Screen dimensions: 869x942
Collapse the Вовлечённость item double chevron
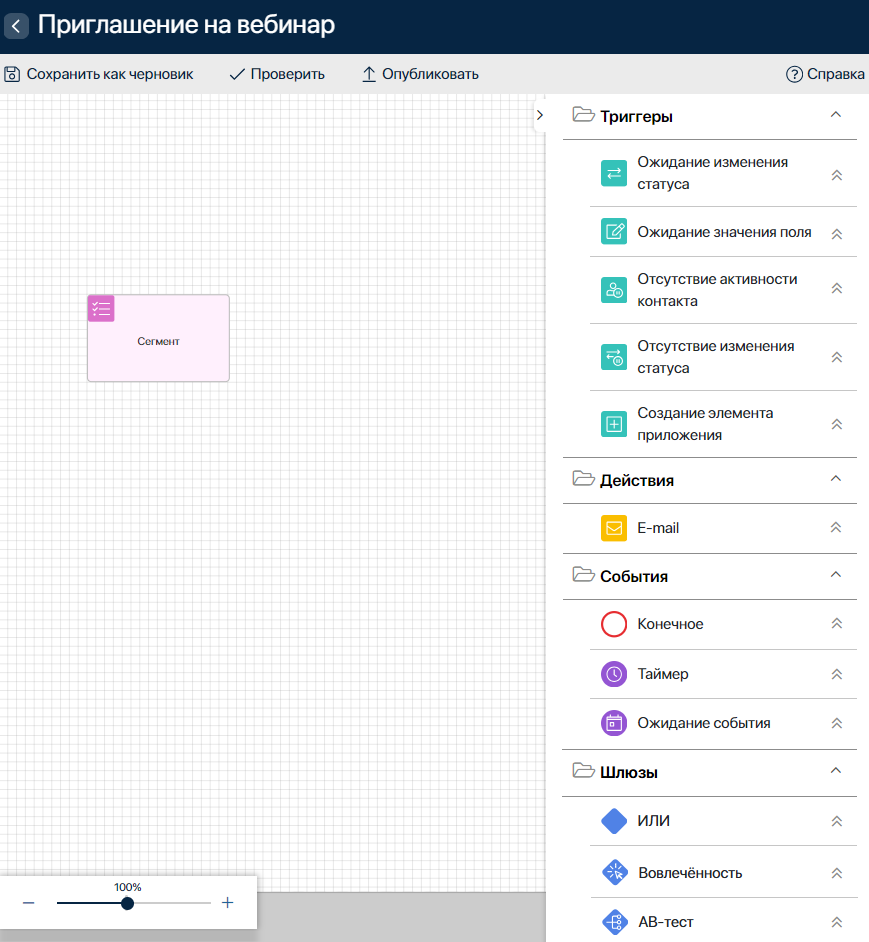[837, 874]
